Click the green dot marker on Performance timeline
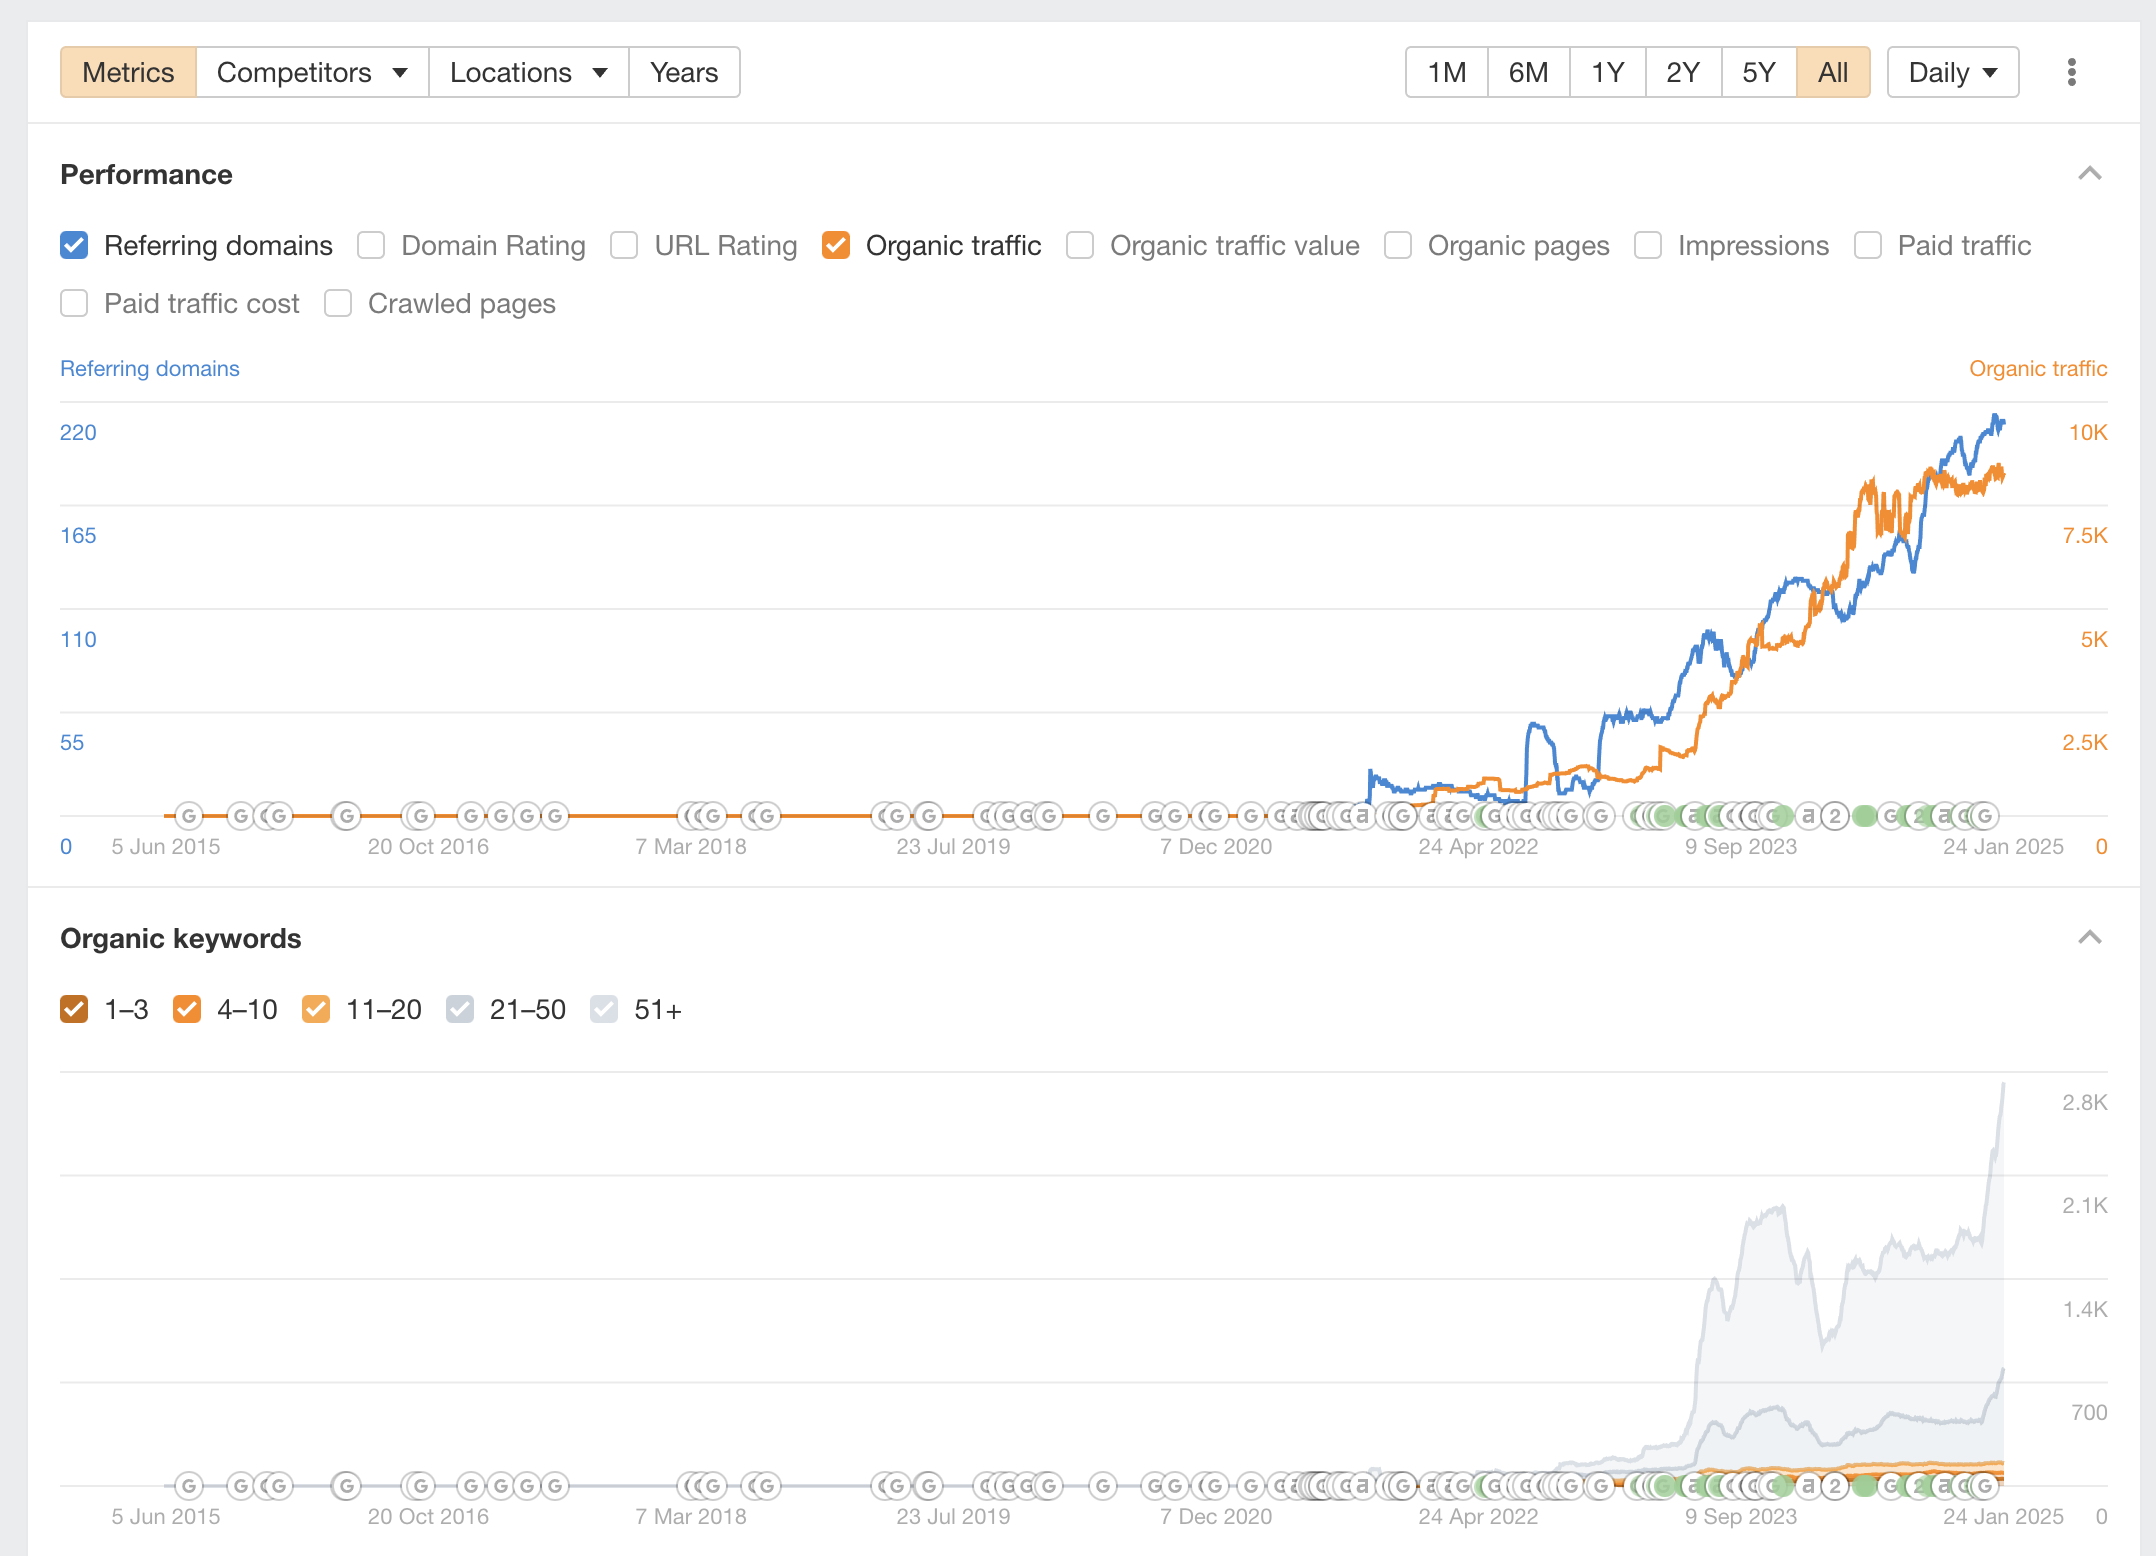The width and height of the screenshot is (2156, 1556). coord(1864,816)
